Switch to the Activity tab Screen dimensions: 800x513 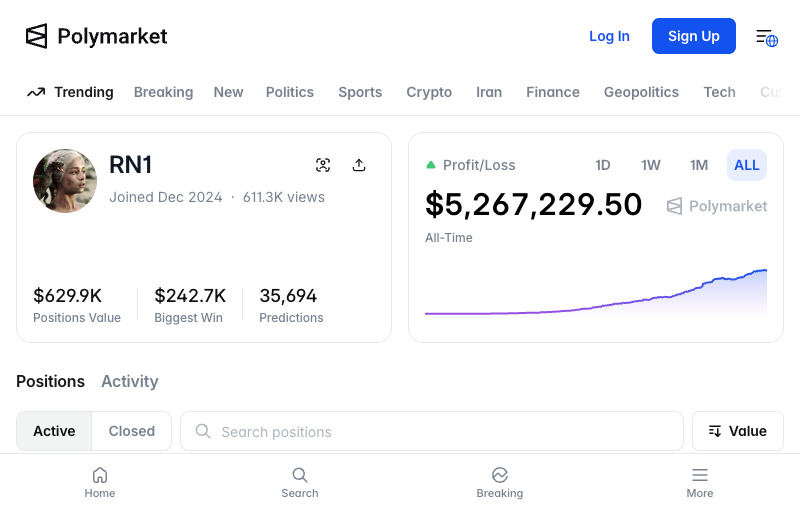click(x=130, y=381)
